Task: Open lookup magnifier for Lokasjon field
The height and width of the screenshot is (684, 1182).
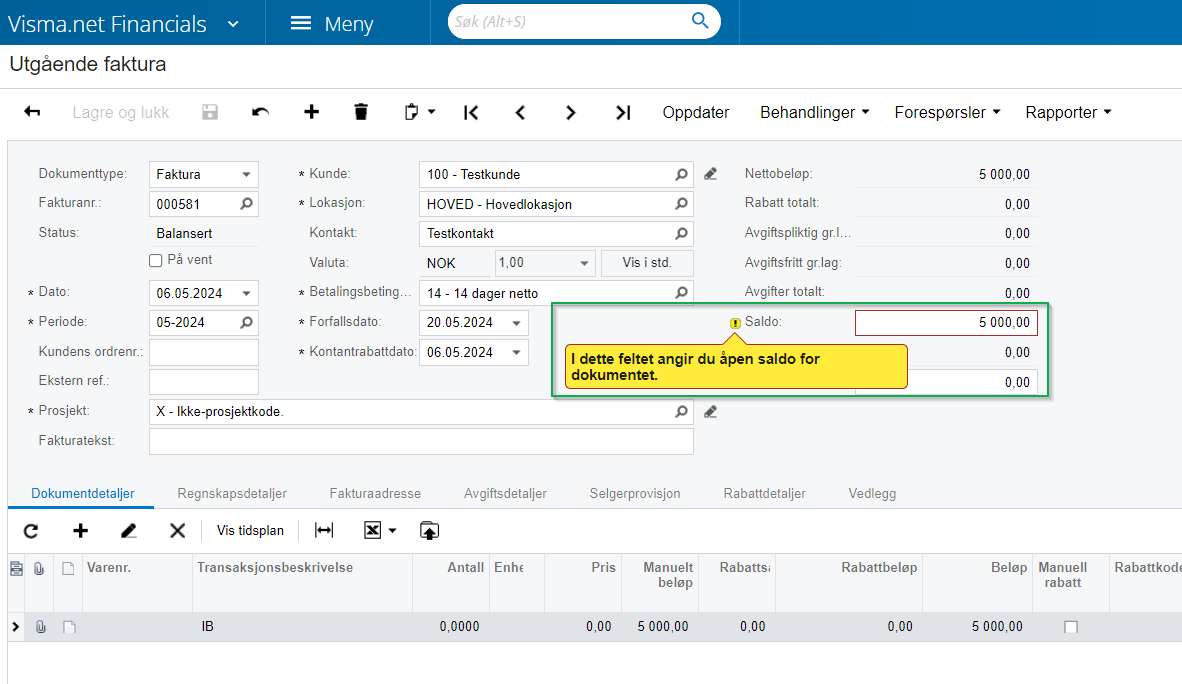Action: [x=681, y=204]
